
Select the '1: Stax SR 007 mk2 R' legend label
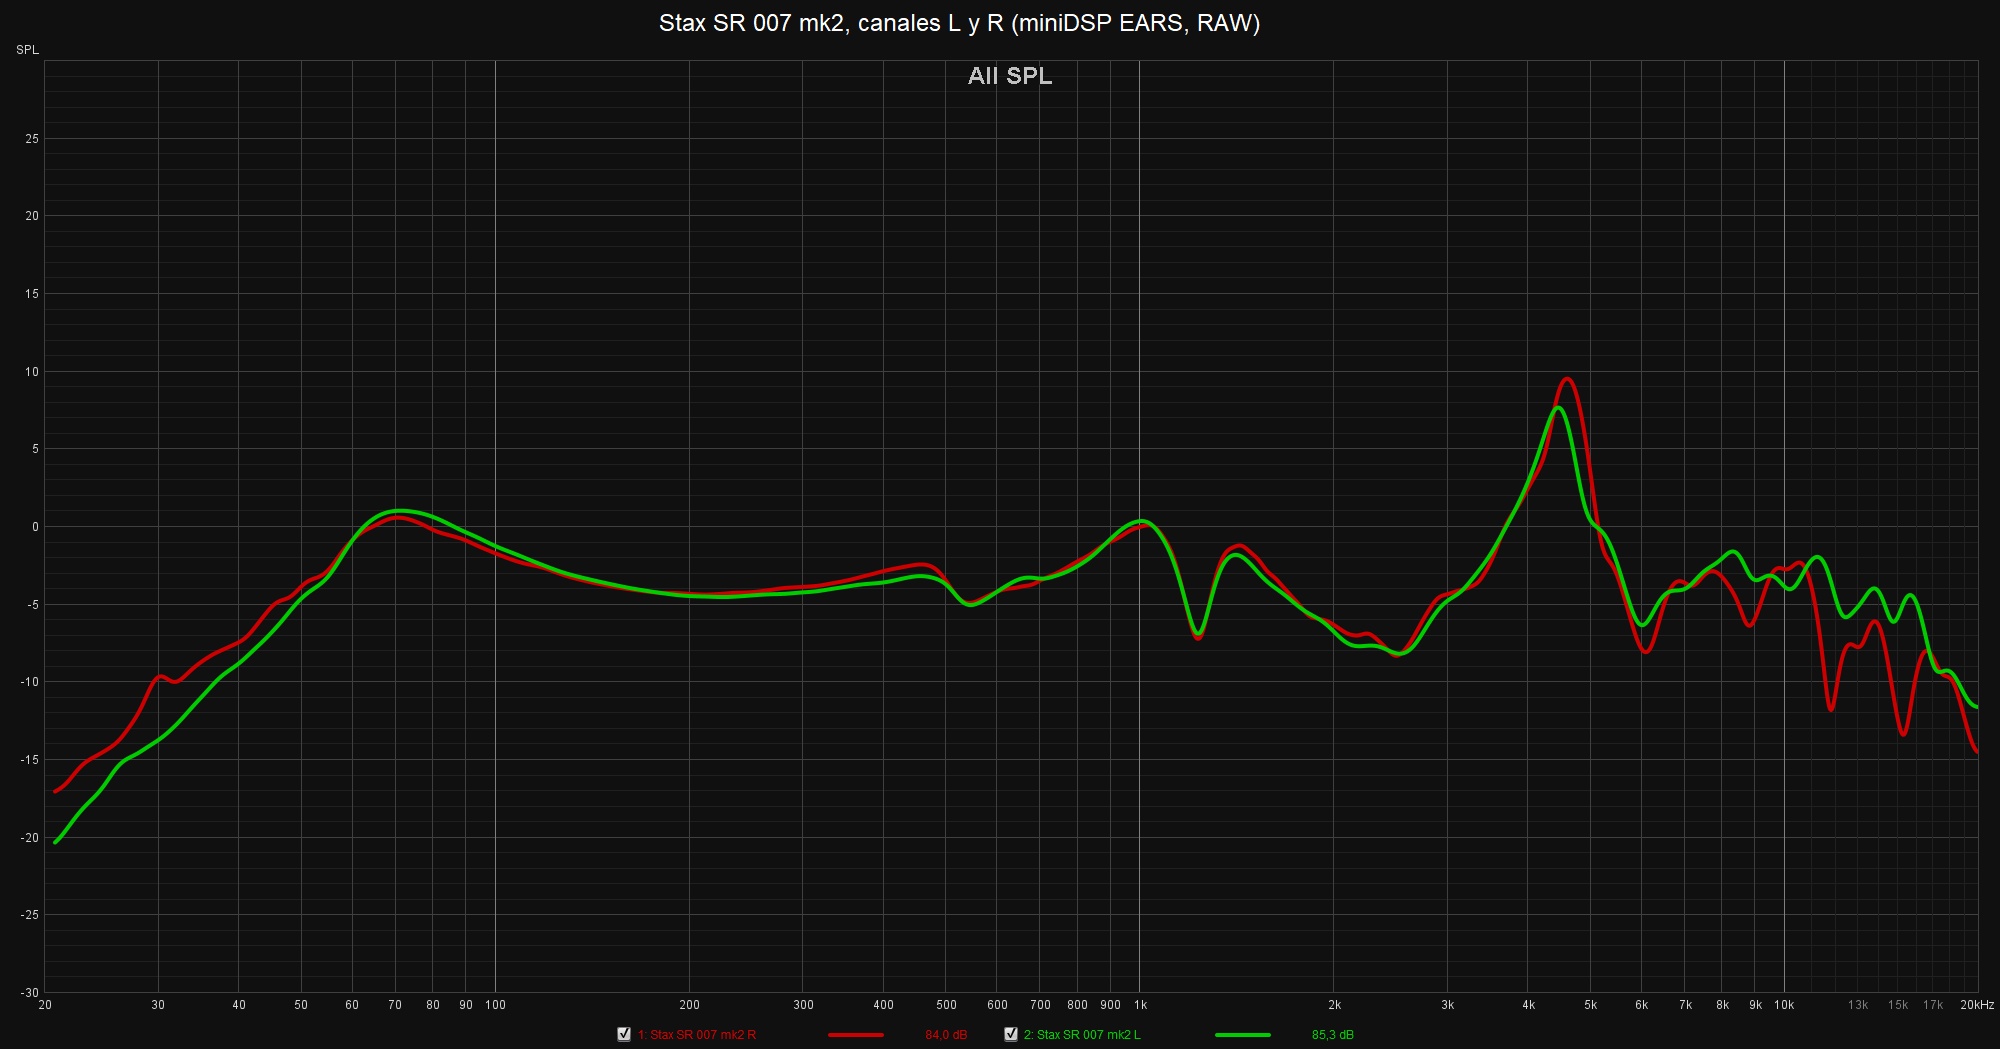click(696, 1035)
